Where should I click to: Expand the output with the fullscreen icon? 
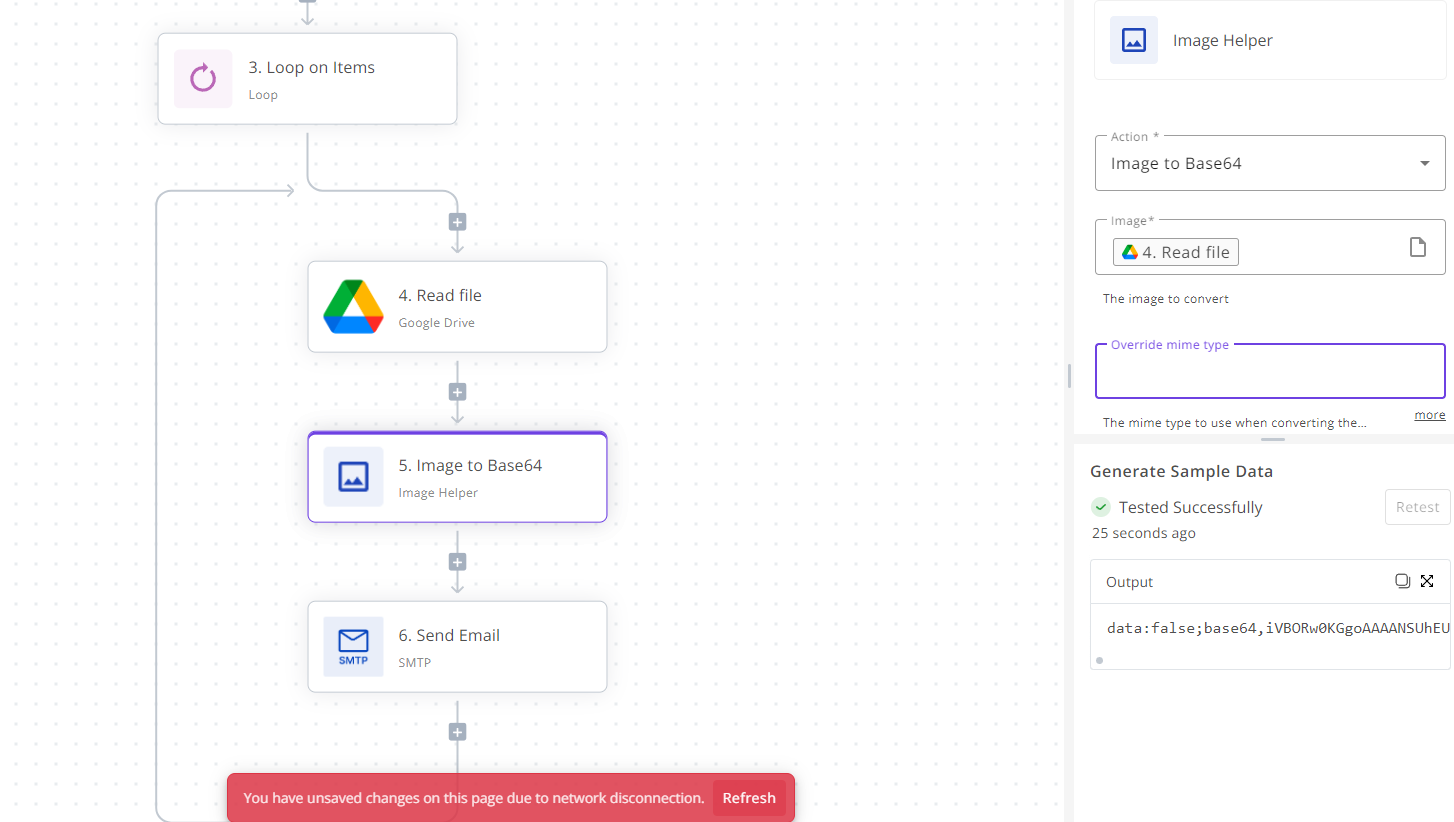pyautogui.click(x=1427, y=581)
